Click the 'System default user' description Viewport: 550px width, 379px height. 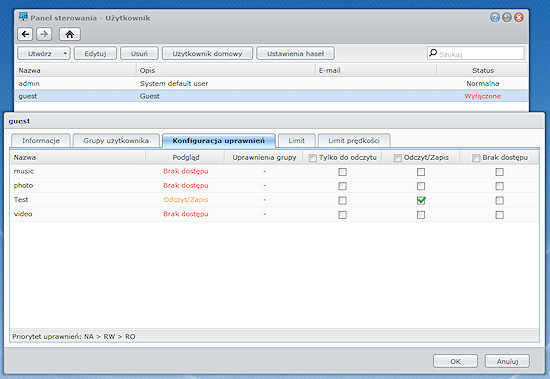click(174, 84)
